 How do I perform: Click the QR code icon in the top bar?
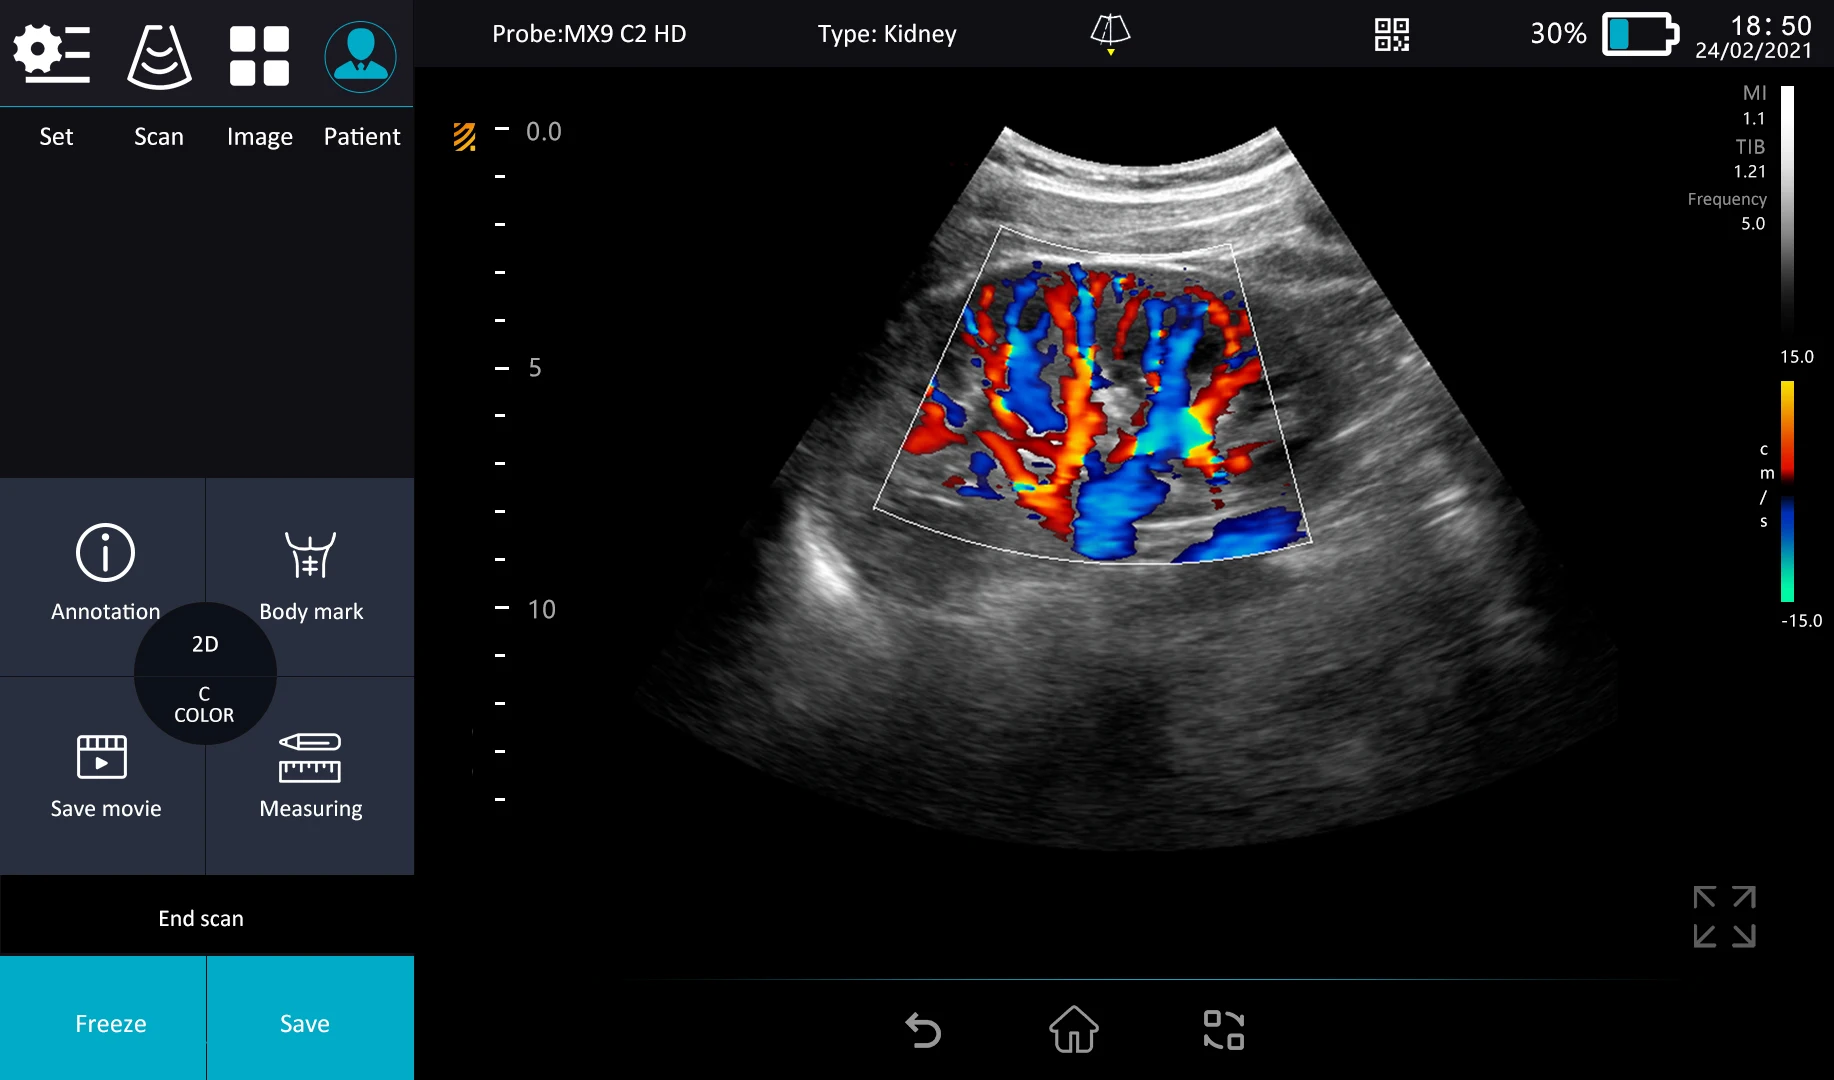(1391, 33)
